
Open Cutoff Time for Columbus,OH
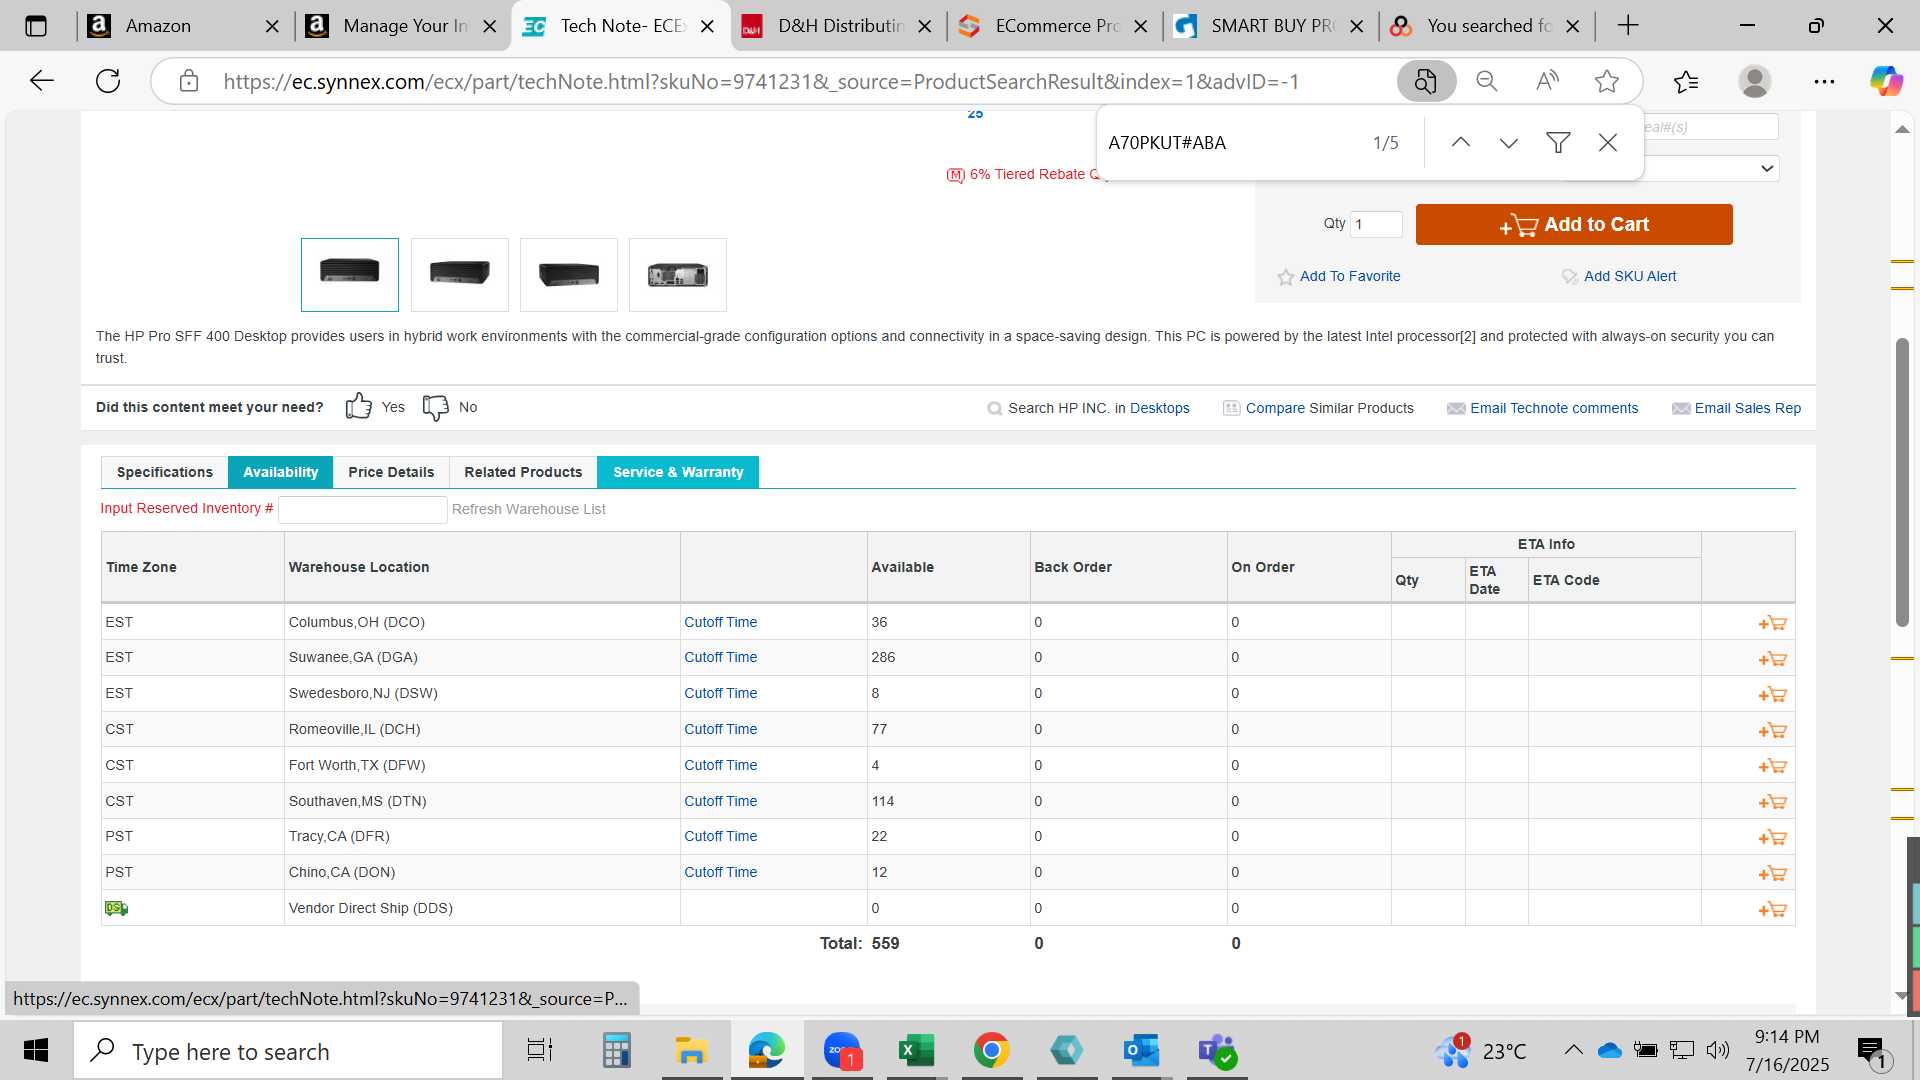coord(720,622)
